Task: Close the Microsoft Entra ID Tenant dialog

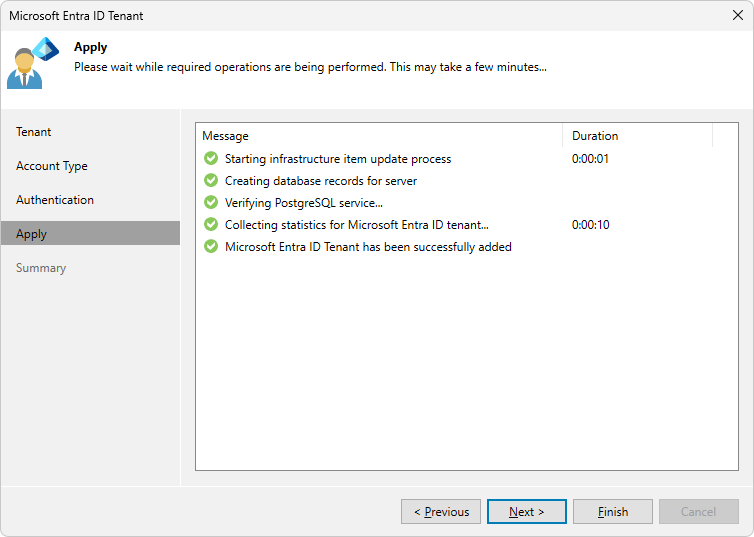Action: (738, 15)
